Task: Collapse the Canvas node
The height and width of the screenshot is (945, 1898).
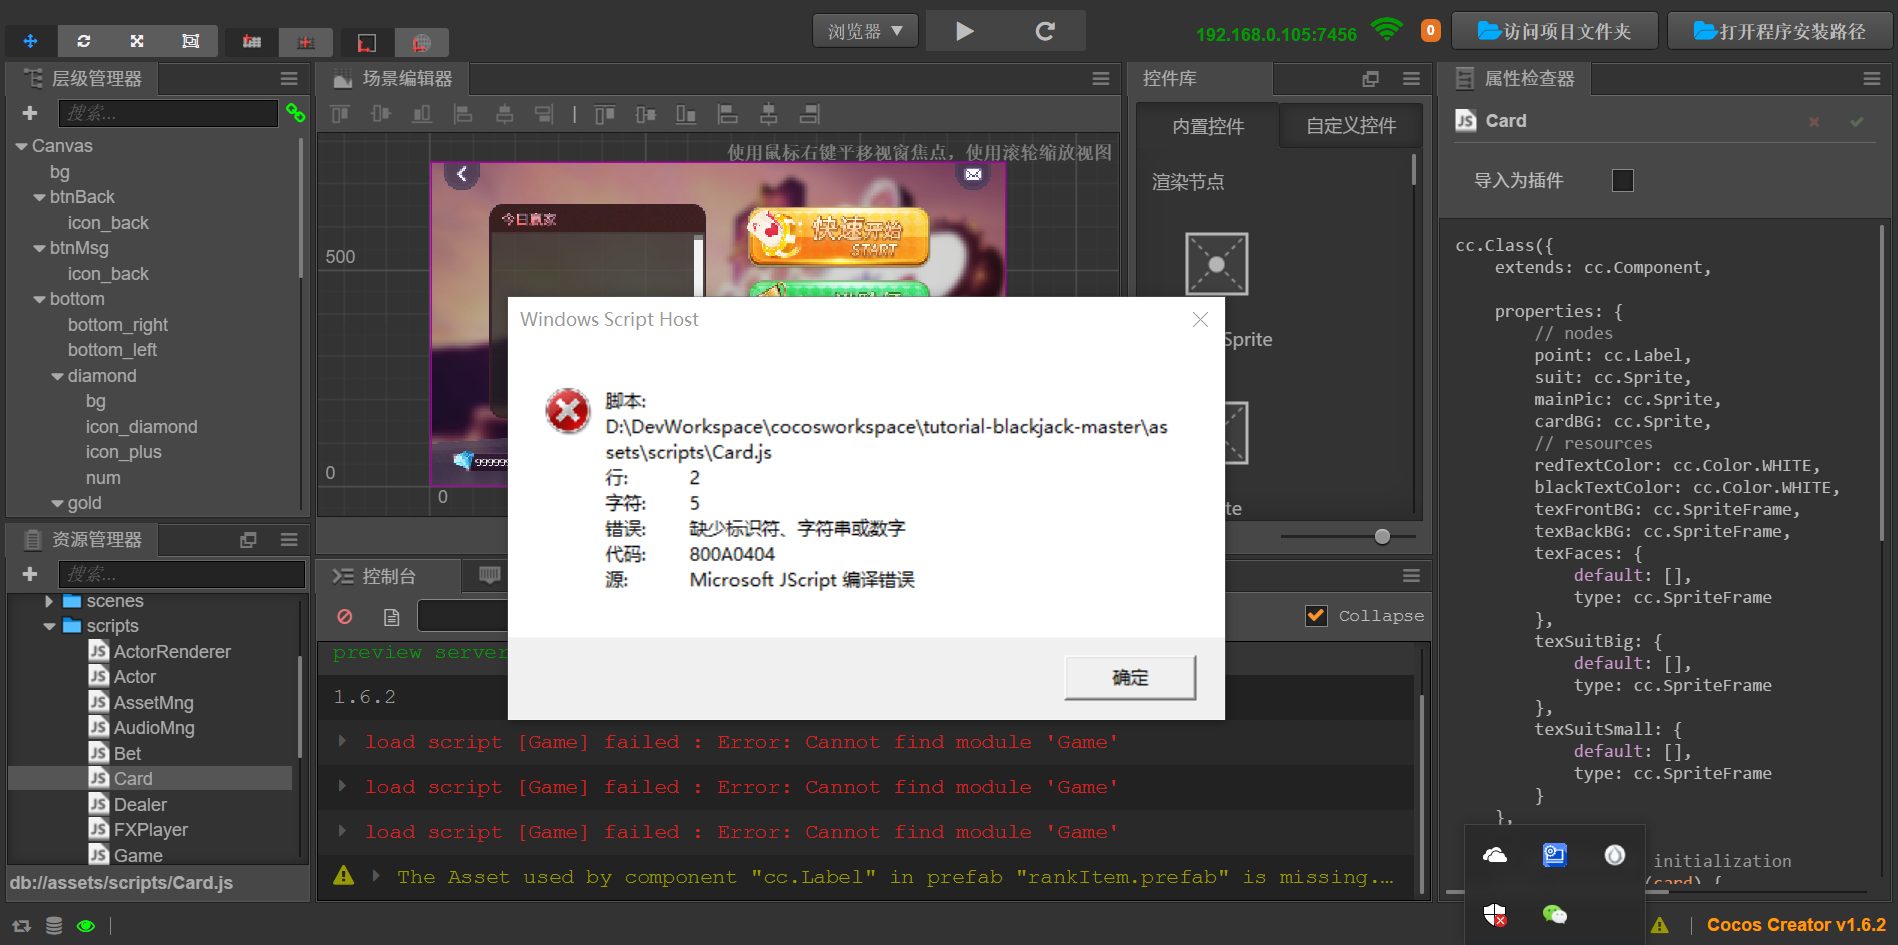Action: pyautogui.click(x=21, y=146)
